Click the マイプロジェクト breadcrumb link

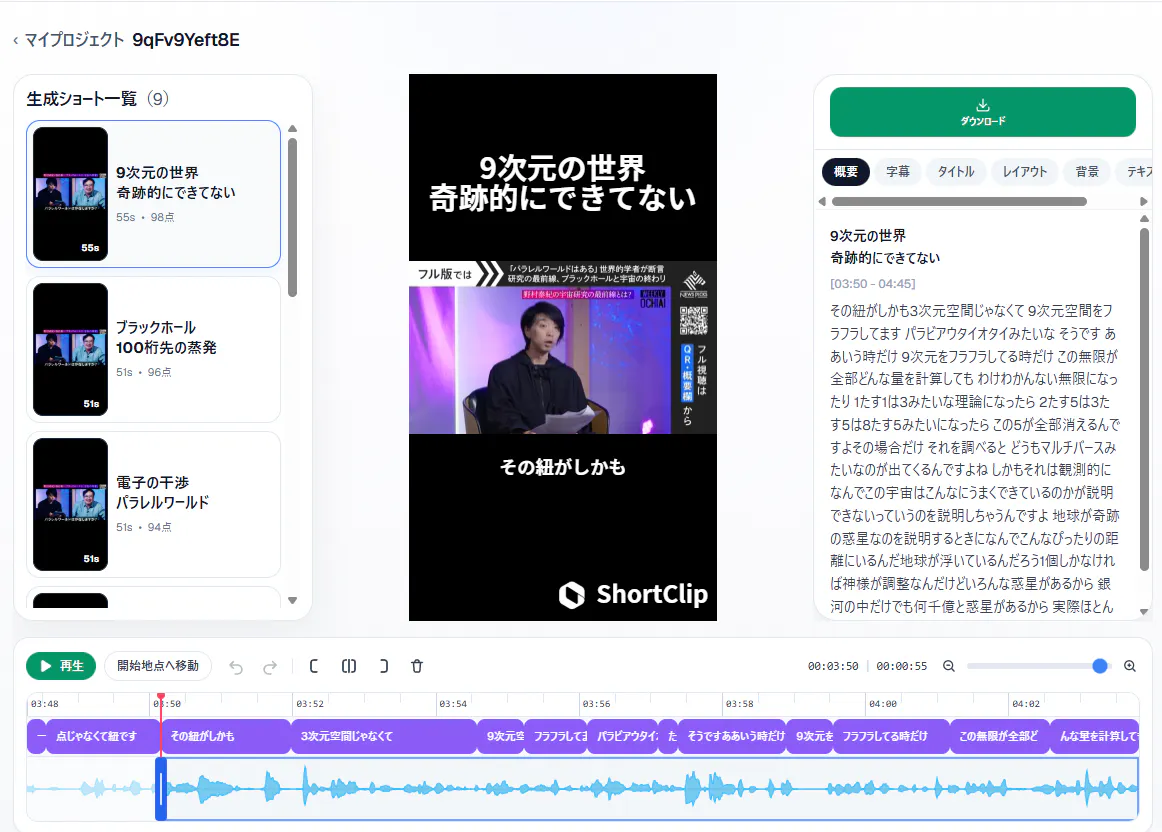74,40
